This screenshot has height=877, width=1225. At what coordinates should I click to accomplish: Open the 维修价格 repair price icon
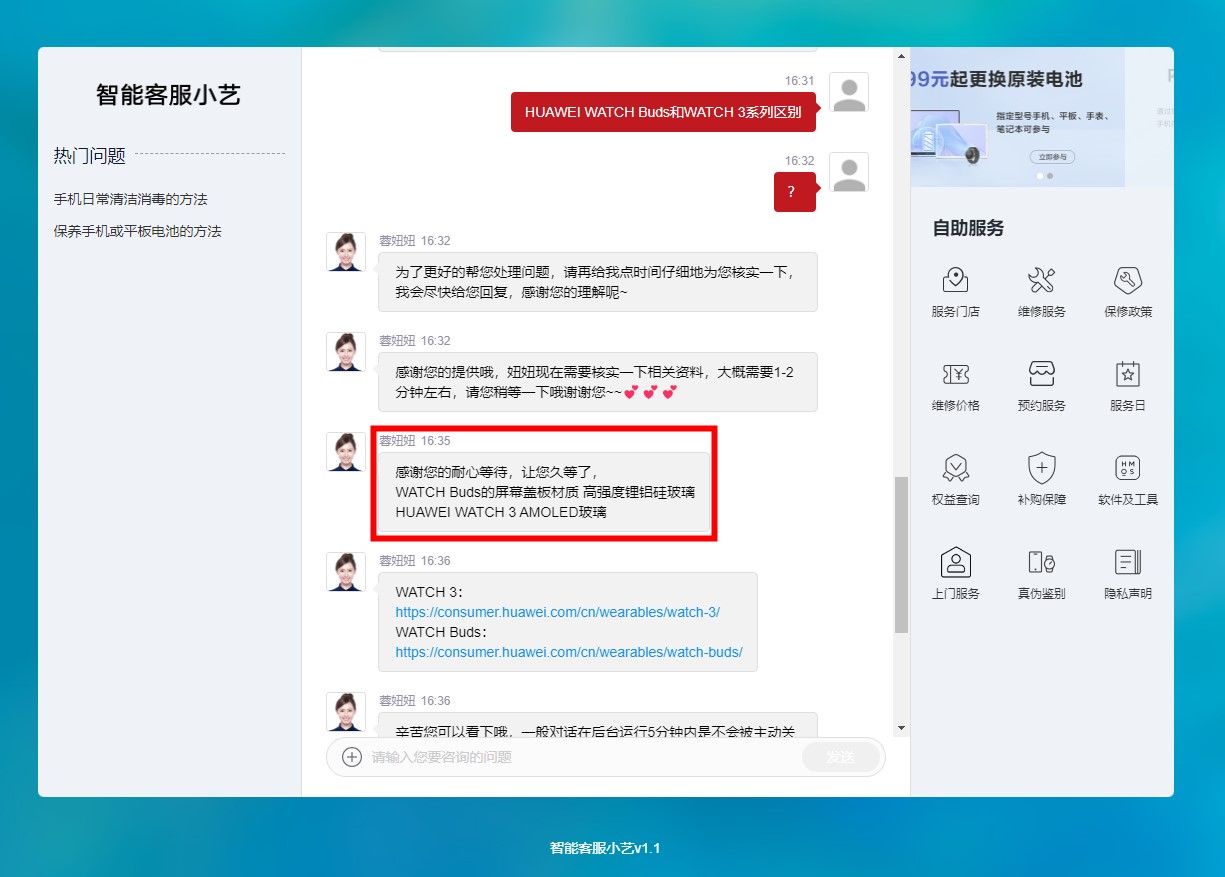[x=956, y=374]
